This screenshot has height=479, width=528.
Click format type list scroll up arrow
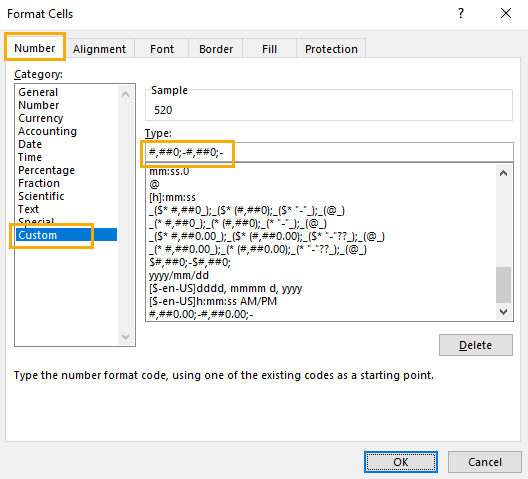[503, 173]
